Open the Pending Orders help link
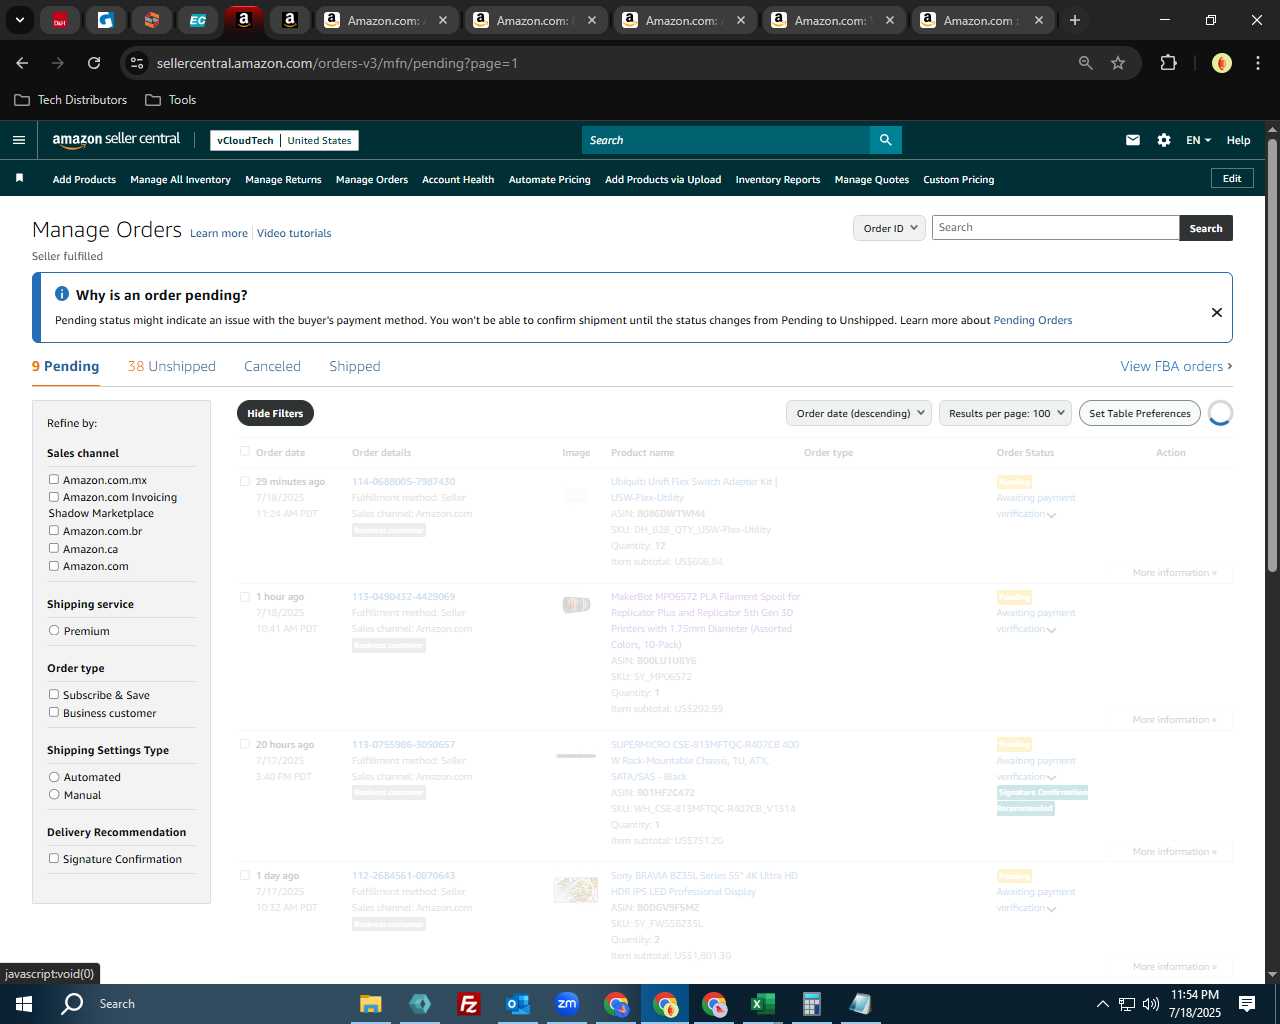 (1033, 320)
